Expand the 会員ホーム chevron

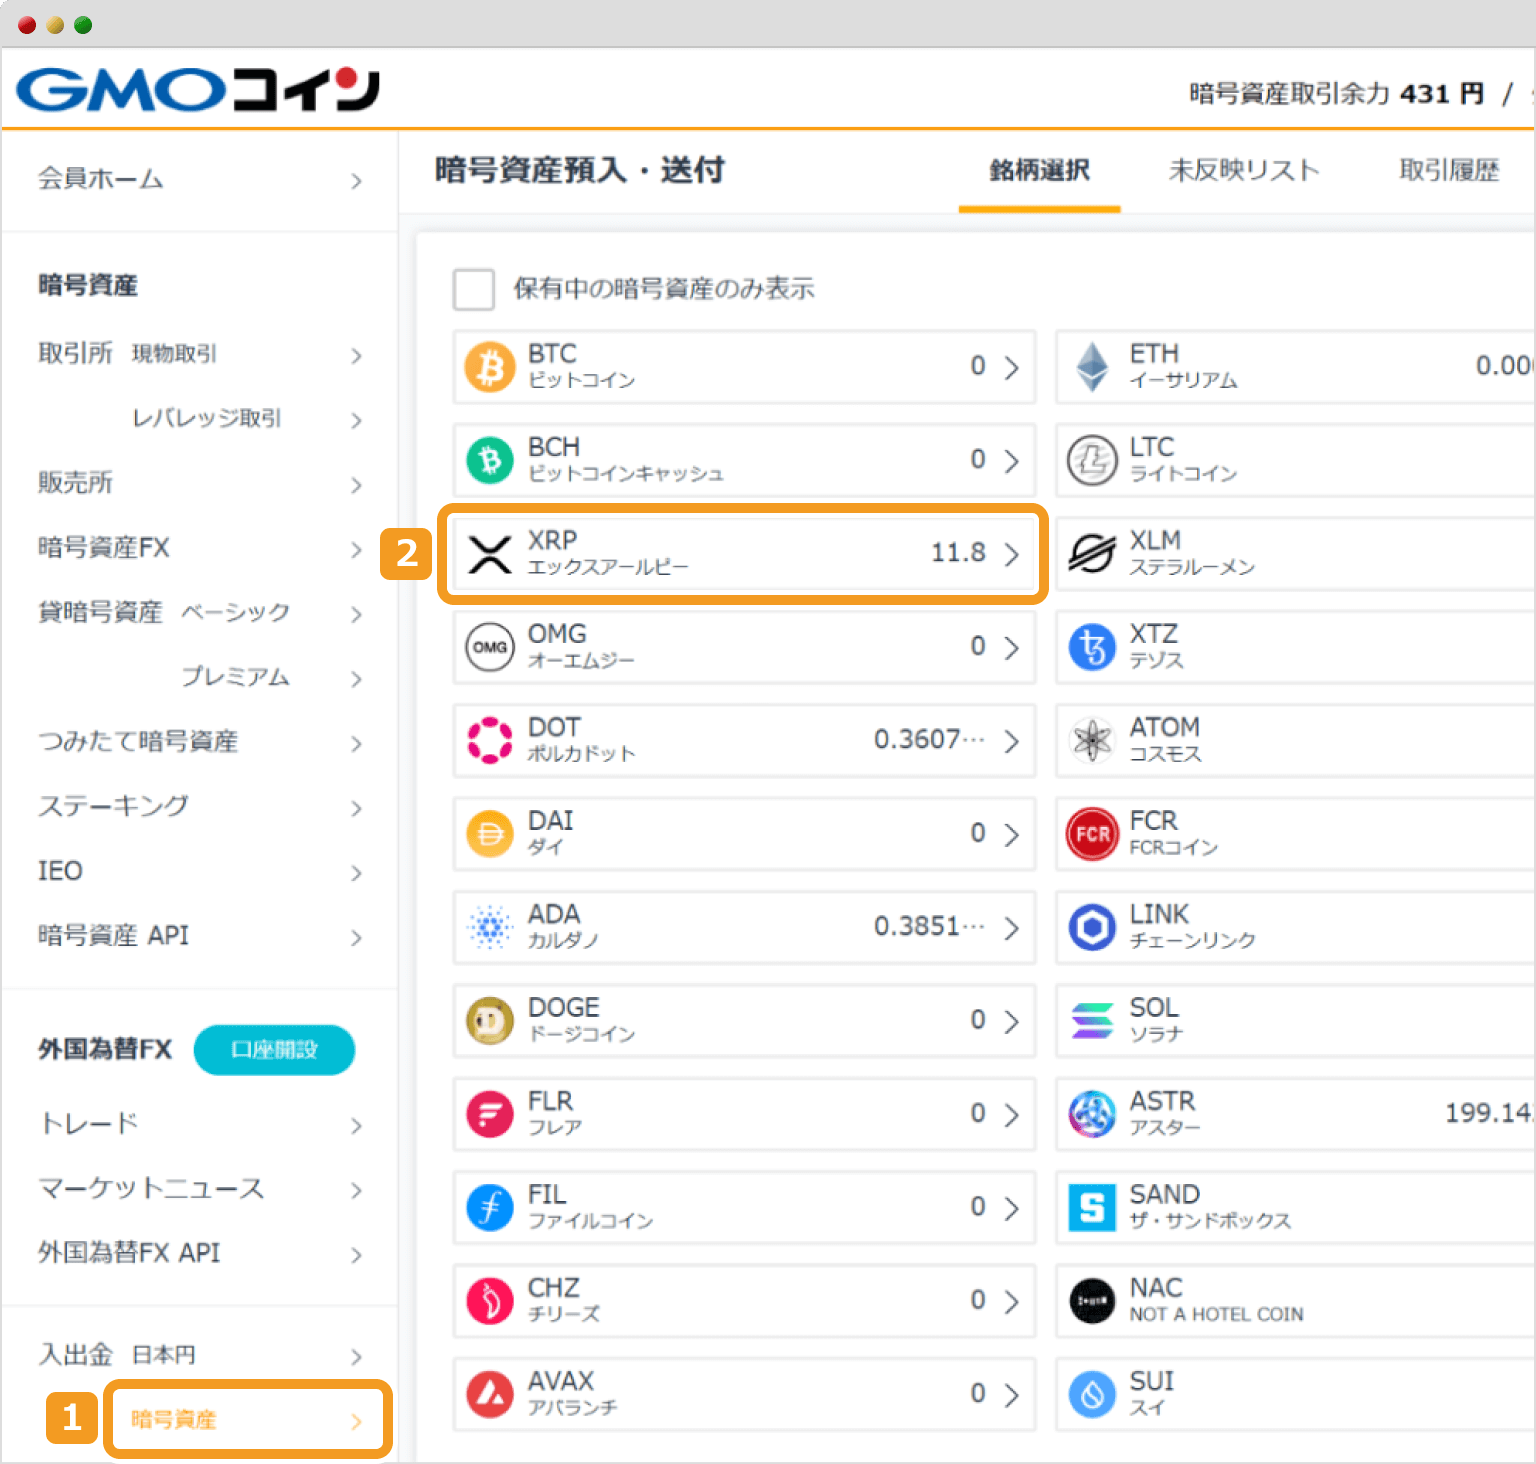point(356,181)
